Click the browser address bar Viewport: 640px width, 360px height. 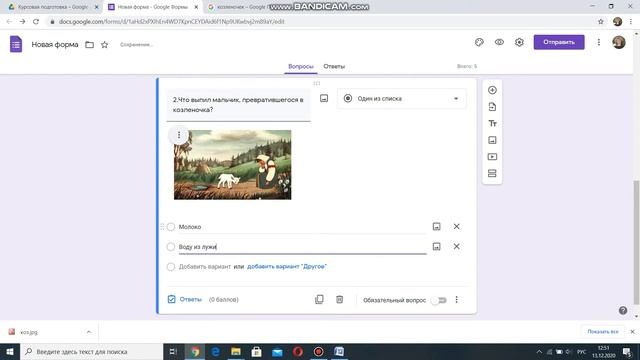click(x=322, y=21)
